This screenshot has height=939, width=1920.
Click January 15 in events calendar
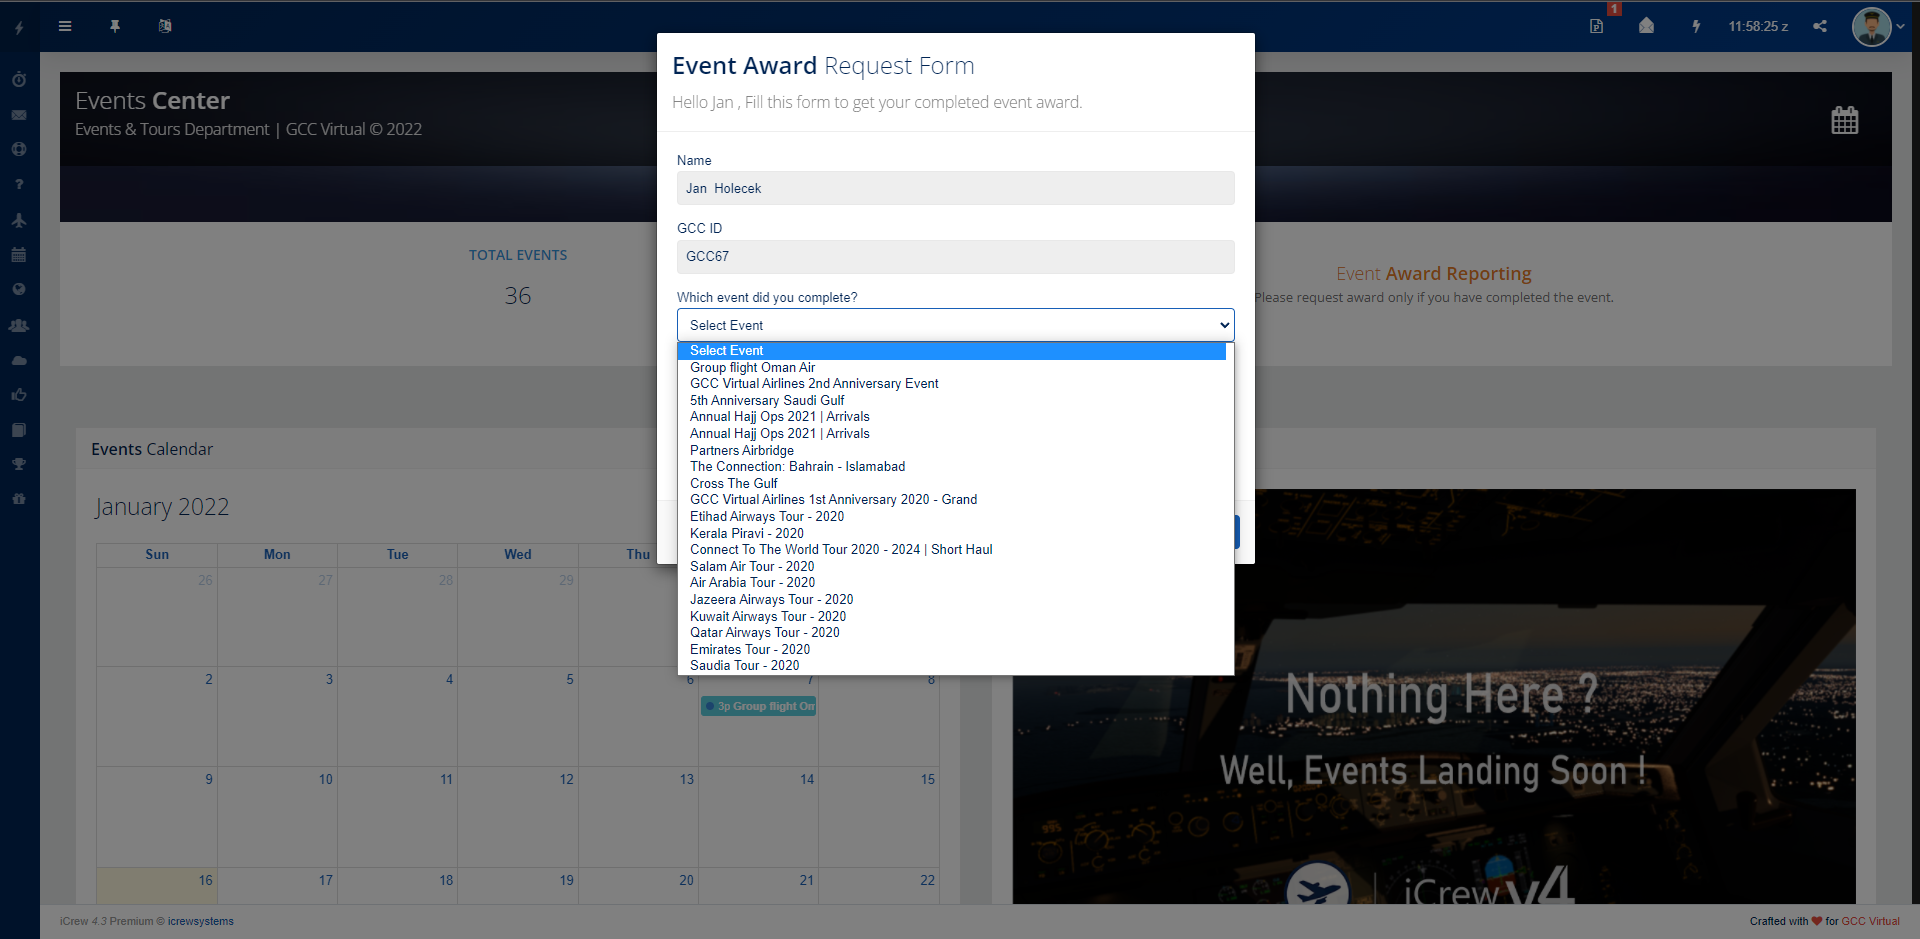pyautogui.click(x=879, y=816)
